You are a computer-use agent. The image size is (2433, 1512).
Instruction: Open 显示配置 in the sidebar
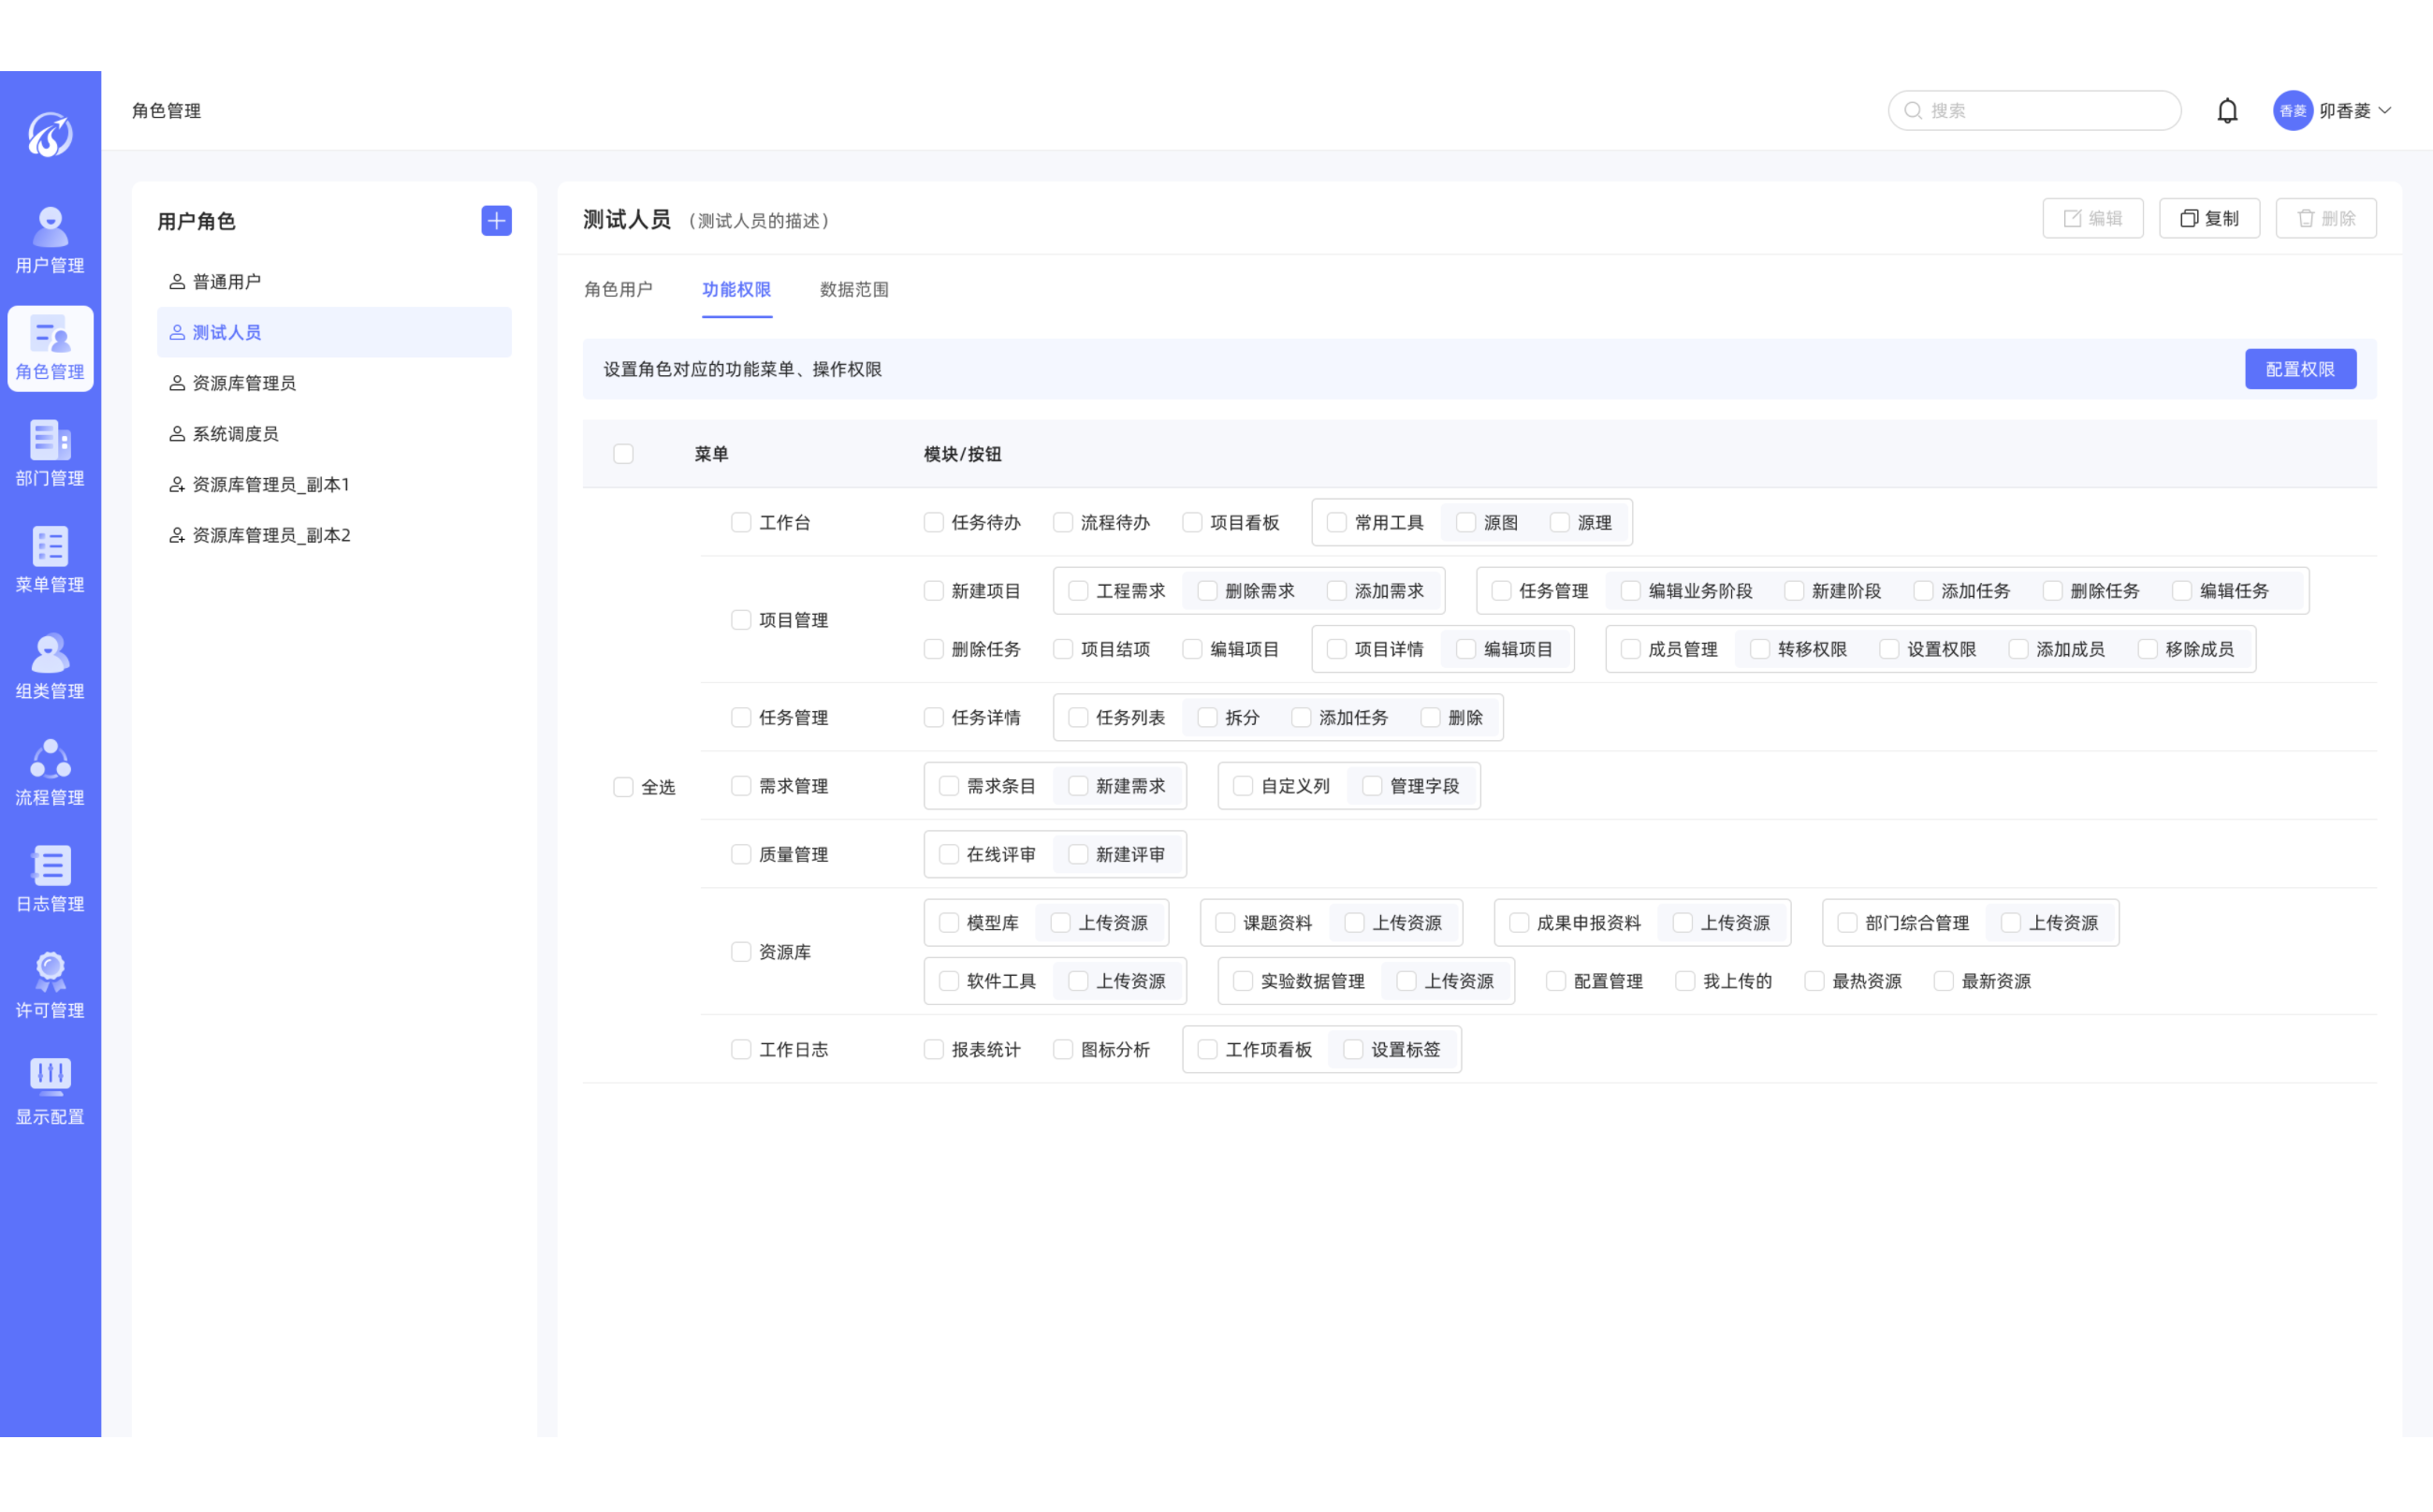(x=50, y=1093)
